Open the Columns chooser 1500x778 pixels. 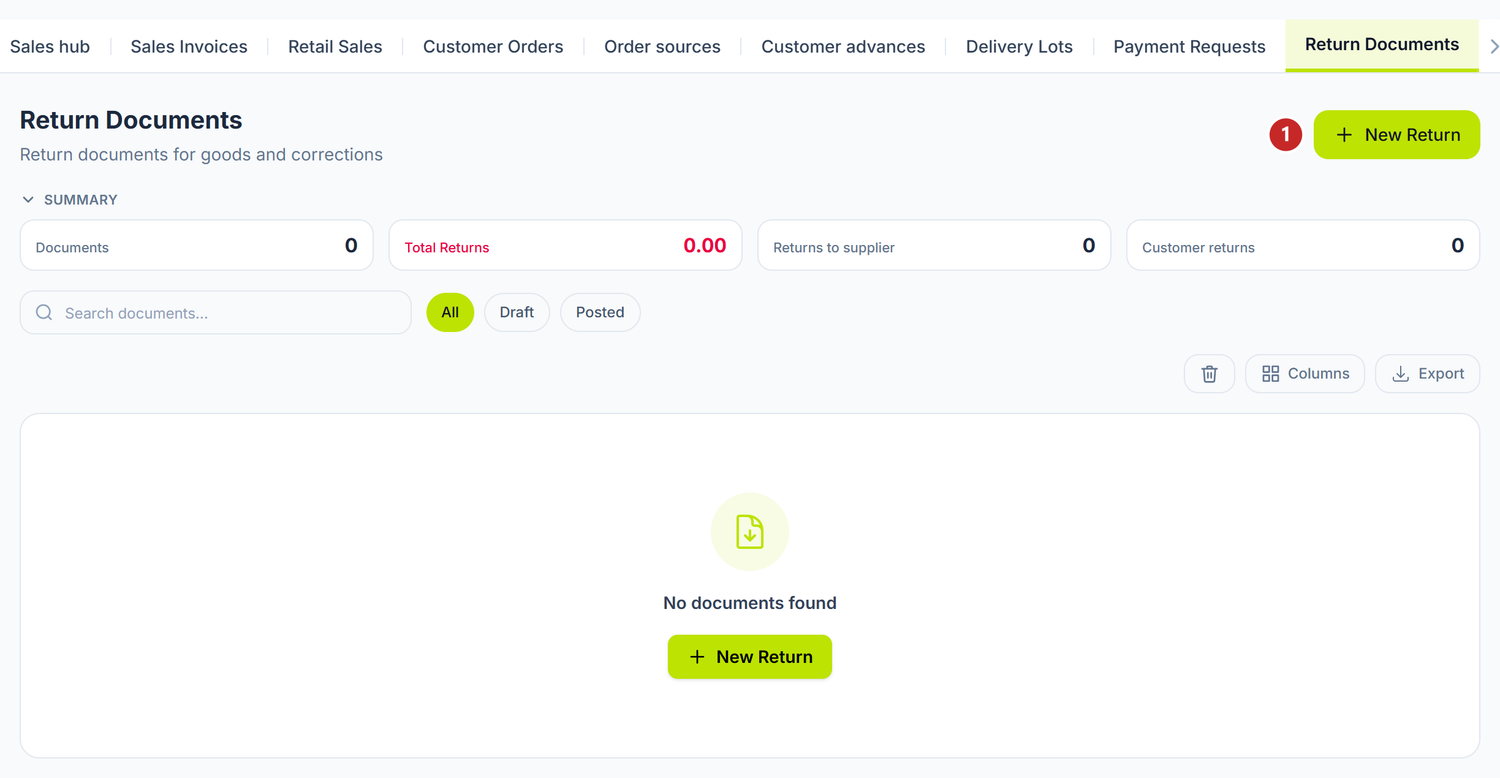(x=1305, y=374)
